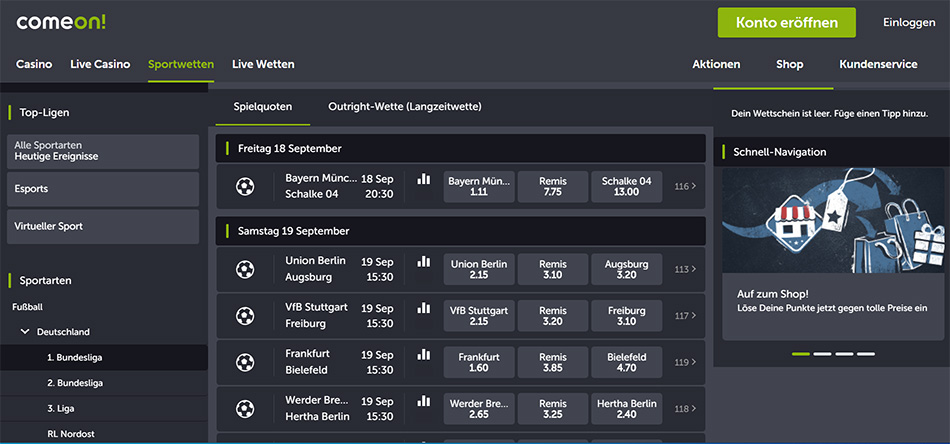Open statistics icon for Frankfurt vs Bielefeld
Image resolution: width=950 pixels, height=444 pixels.
424,354
